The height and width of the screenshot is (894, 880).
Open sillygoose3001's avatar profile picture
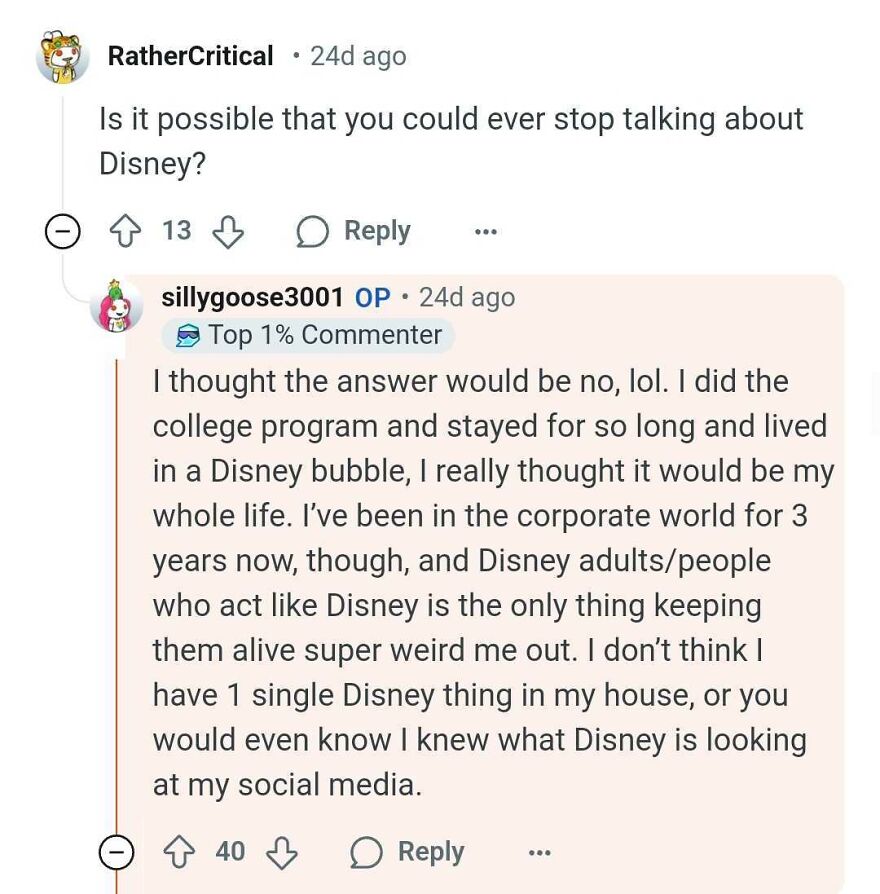pos(116,305)
